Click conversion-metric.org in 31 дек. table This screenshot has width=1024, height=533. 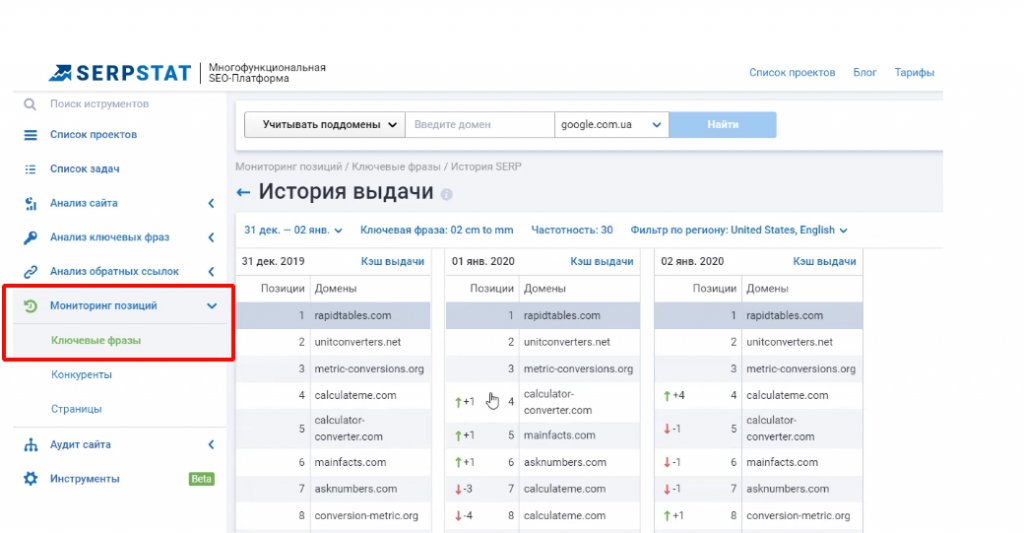pyautogui.click(x=366, y=515)
